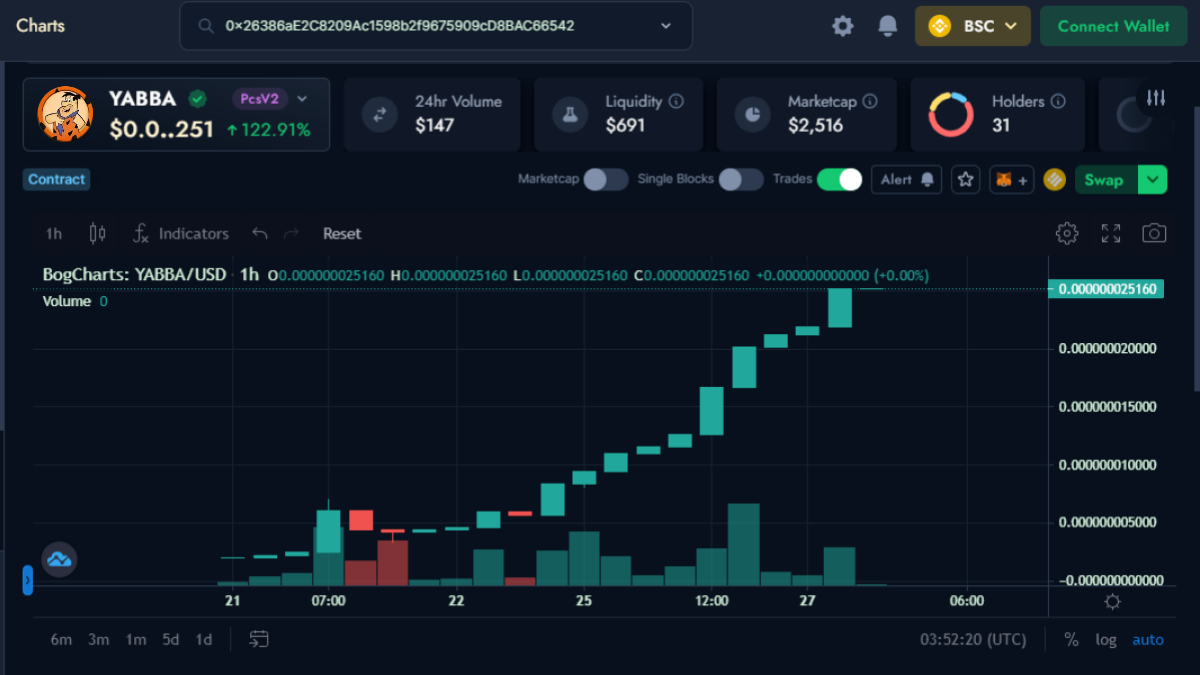Click the Holders donut chart icon
The height and width of the screenshot is (675, 1200).
(x=951, y=114)
